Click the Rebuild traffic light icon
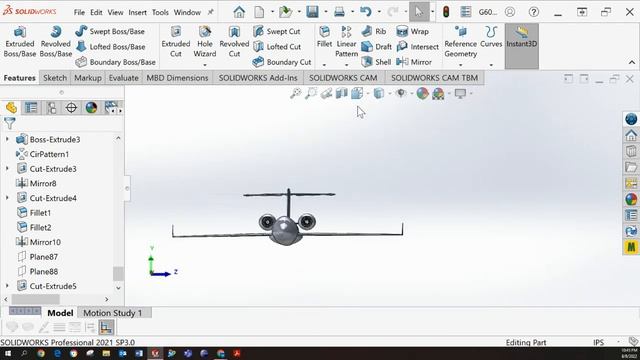This screenshot has width=640, height=360. [x=446, y=12]
